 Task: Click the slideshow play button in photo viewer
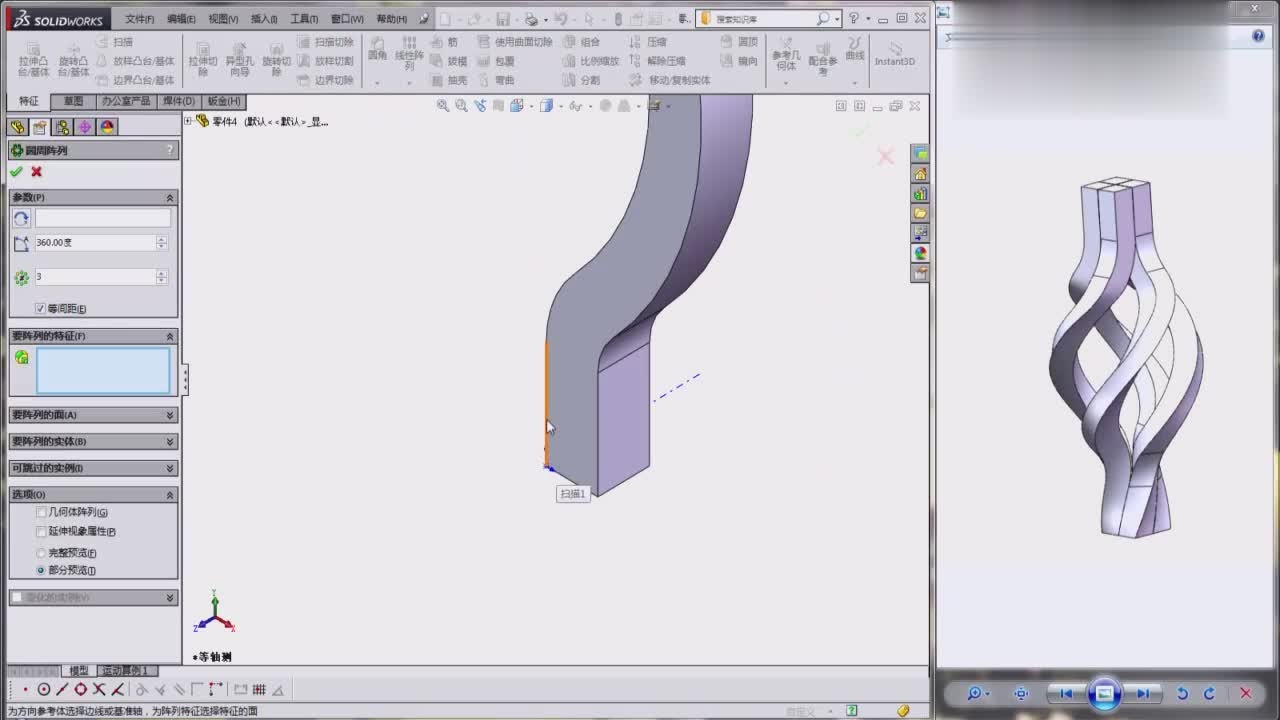tap(1104, 693)
